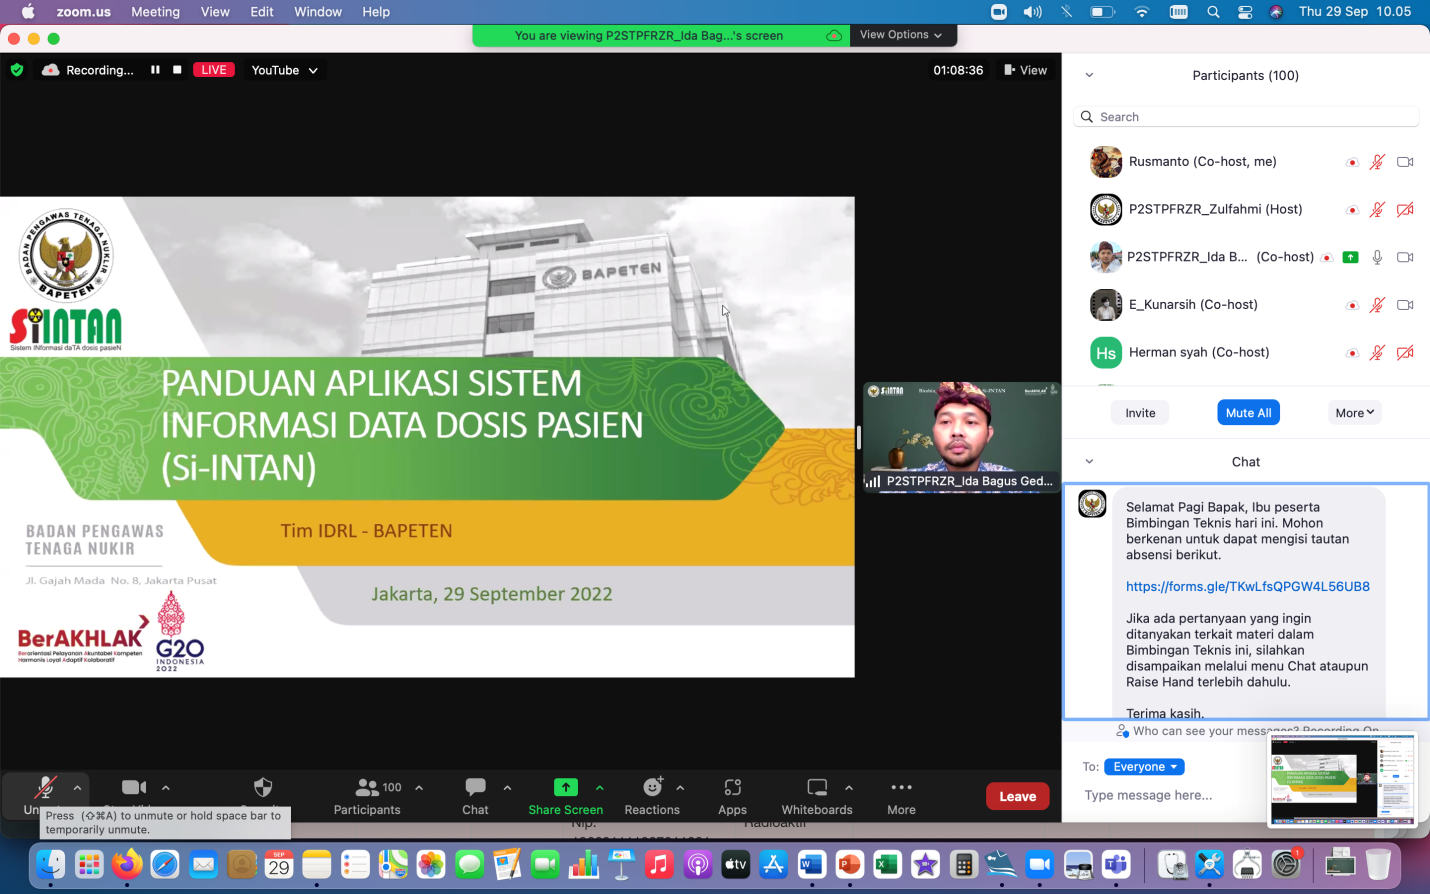
Task: Open Excel in the Dock
Action: click(x=887, y=863)
